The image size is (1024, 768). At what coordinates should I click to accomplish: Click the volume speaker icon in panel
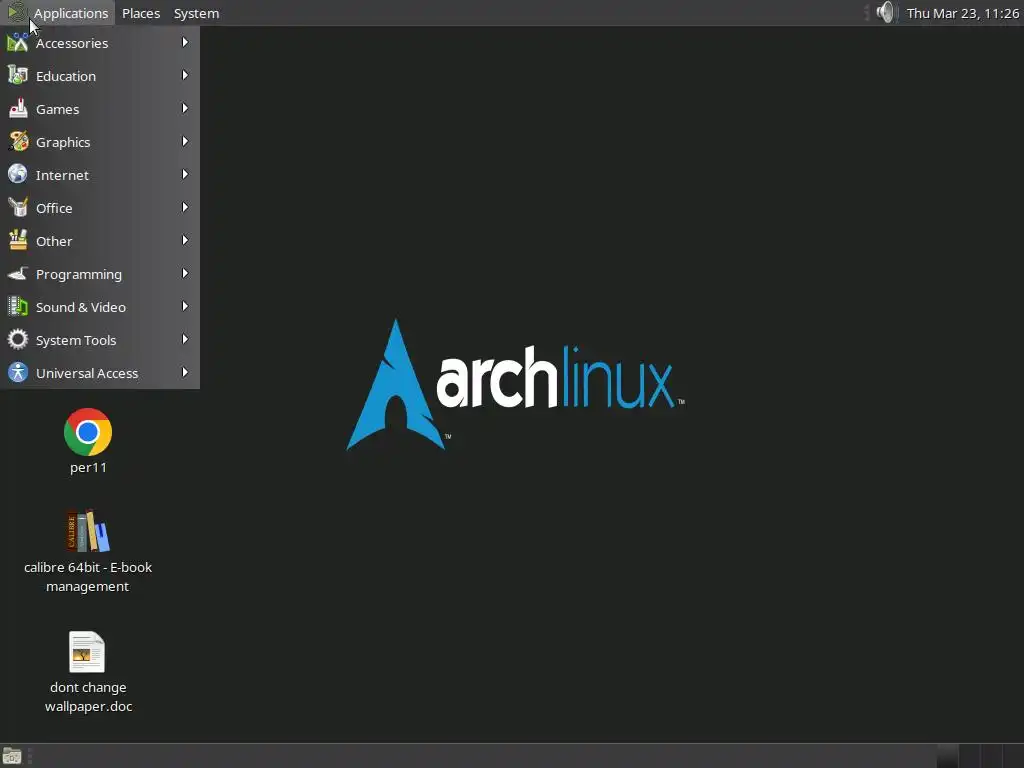pos(886,12)
